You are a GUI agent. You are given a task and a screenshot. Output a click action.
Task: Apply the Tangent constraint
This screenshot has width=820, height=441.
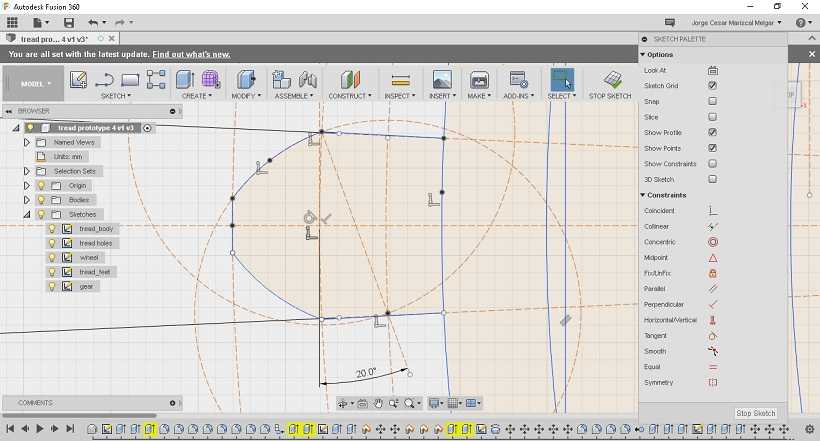point(712,336)
